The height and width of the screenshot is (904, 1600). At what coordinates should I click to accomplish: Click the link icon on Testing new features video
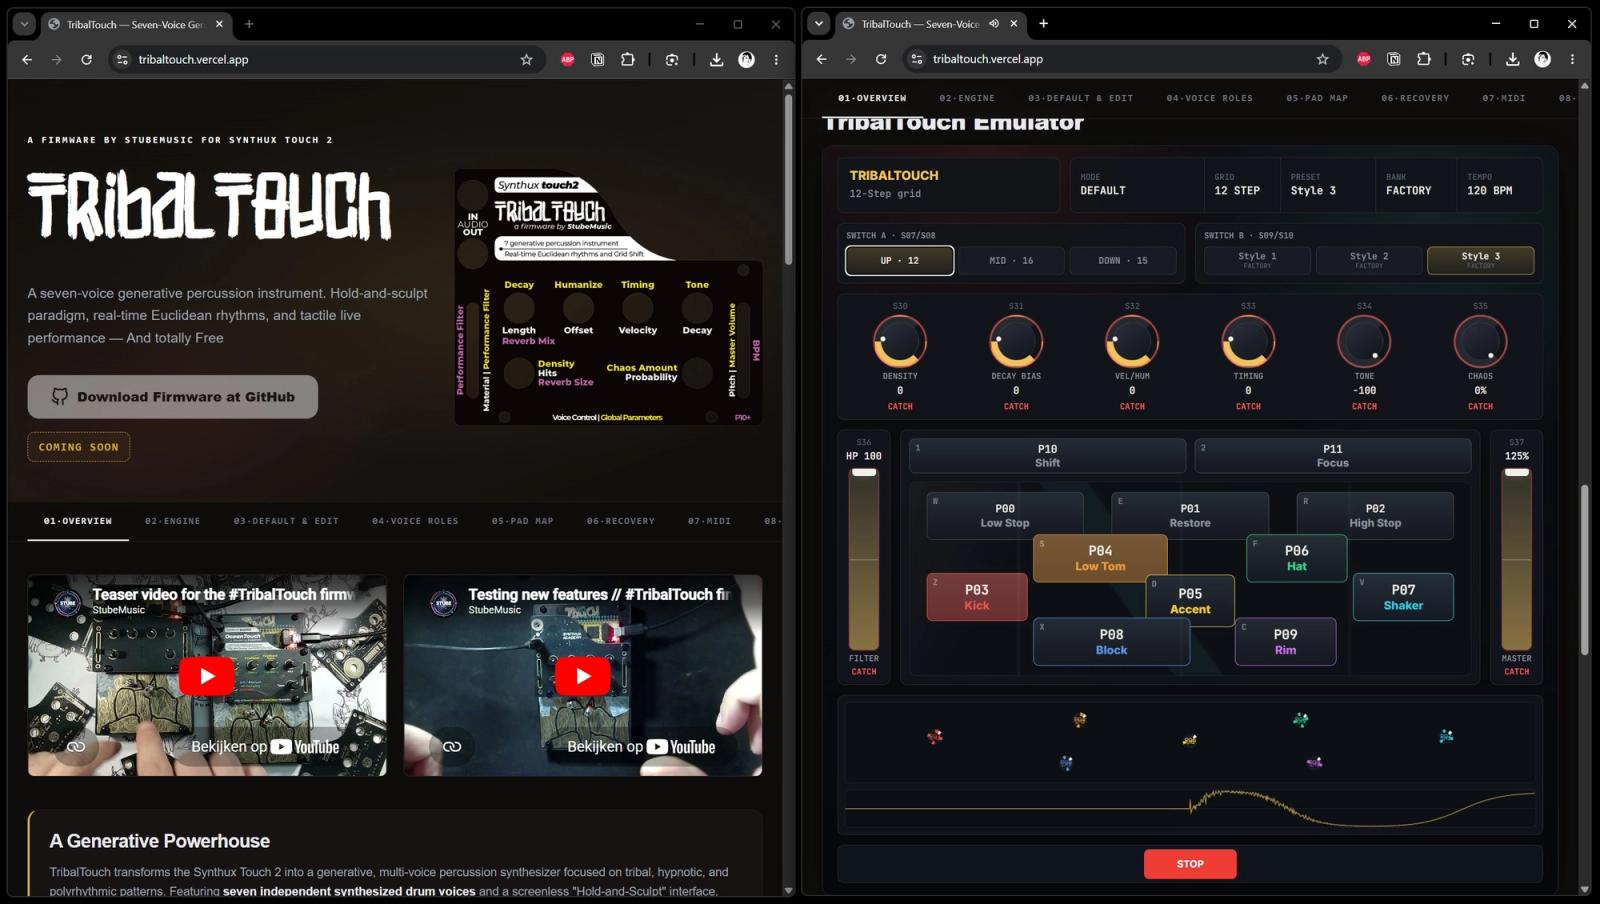[x=452, y=746]
